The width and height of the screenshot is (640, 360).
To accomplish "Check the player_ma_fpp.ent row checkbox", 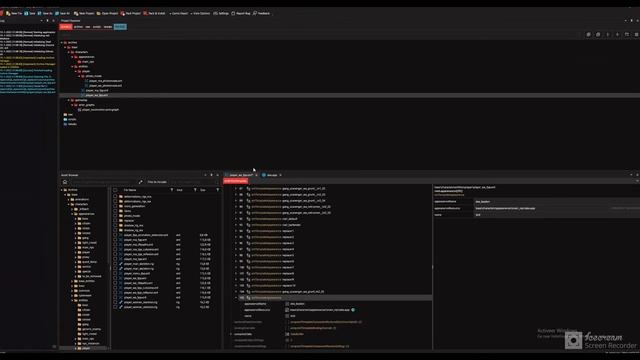I will 115,240.
